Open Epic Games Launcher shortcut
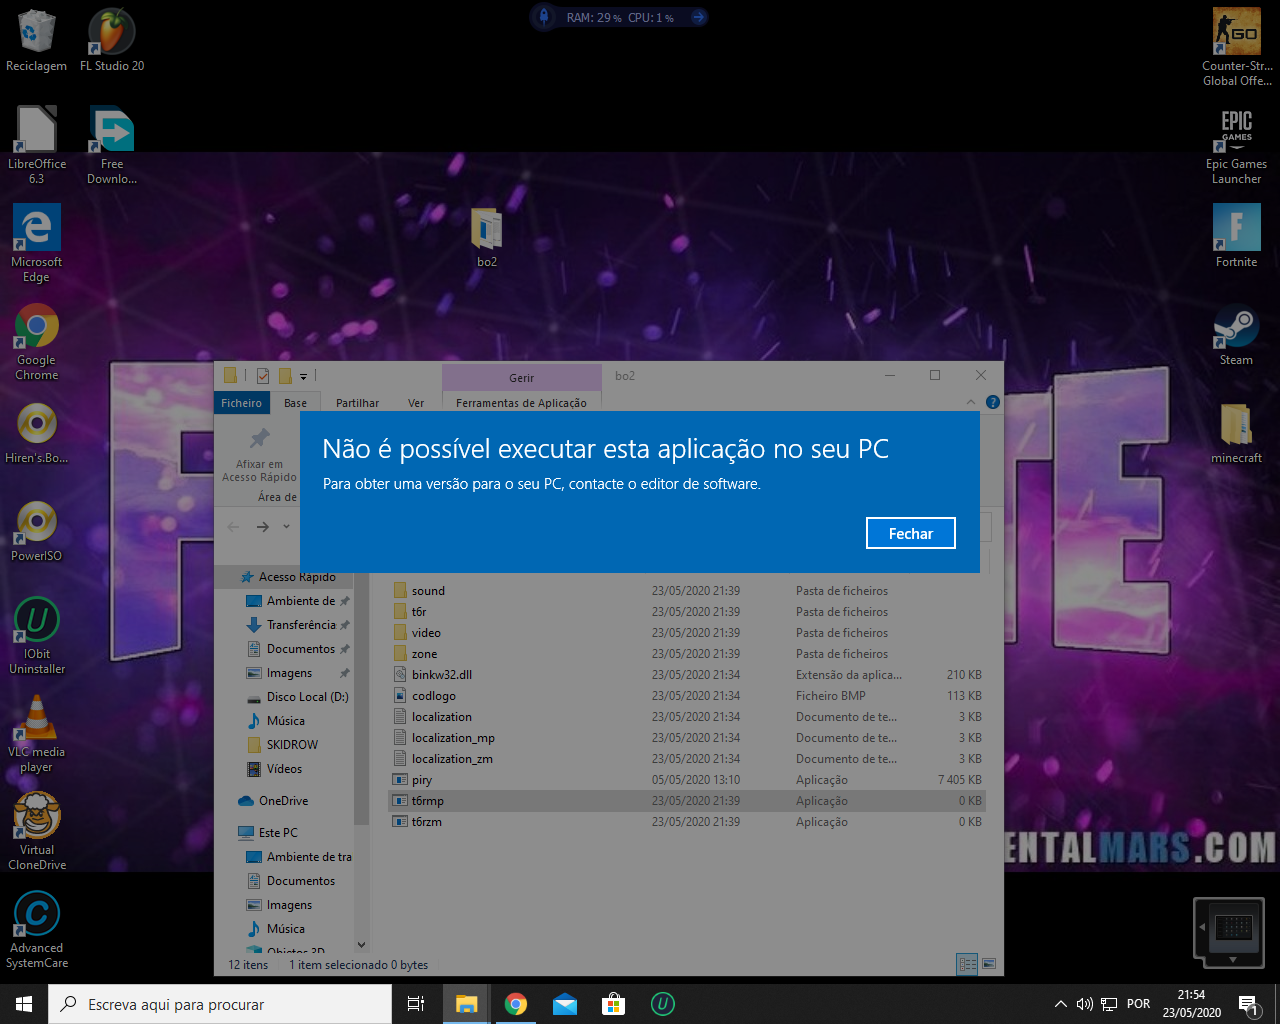Viewport: 1280px width, 1024px height. click(x=1237, y=145)
